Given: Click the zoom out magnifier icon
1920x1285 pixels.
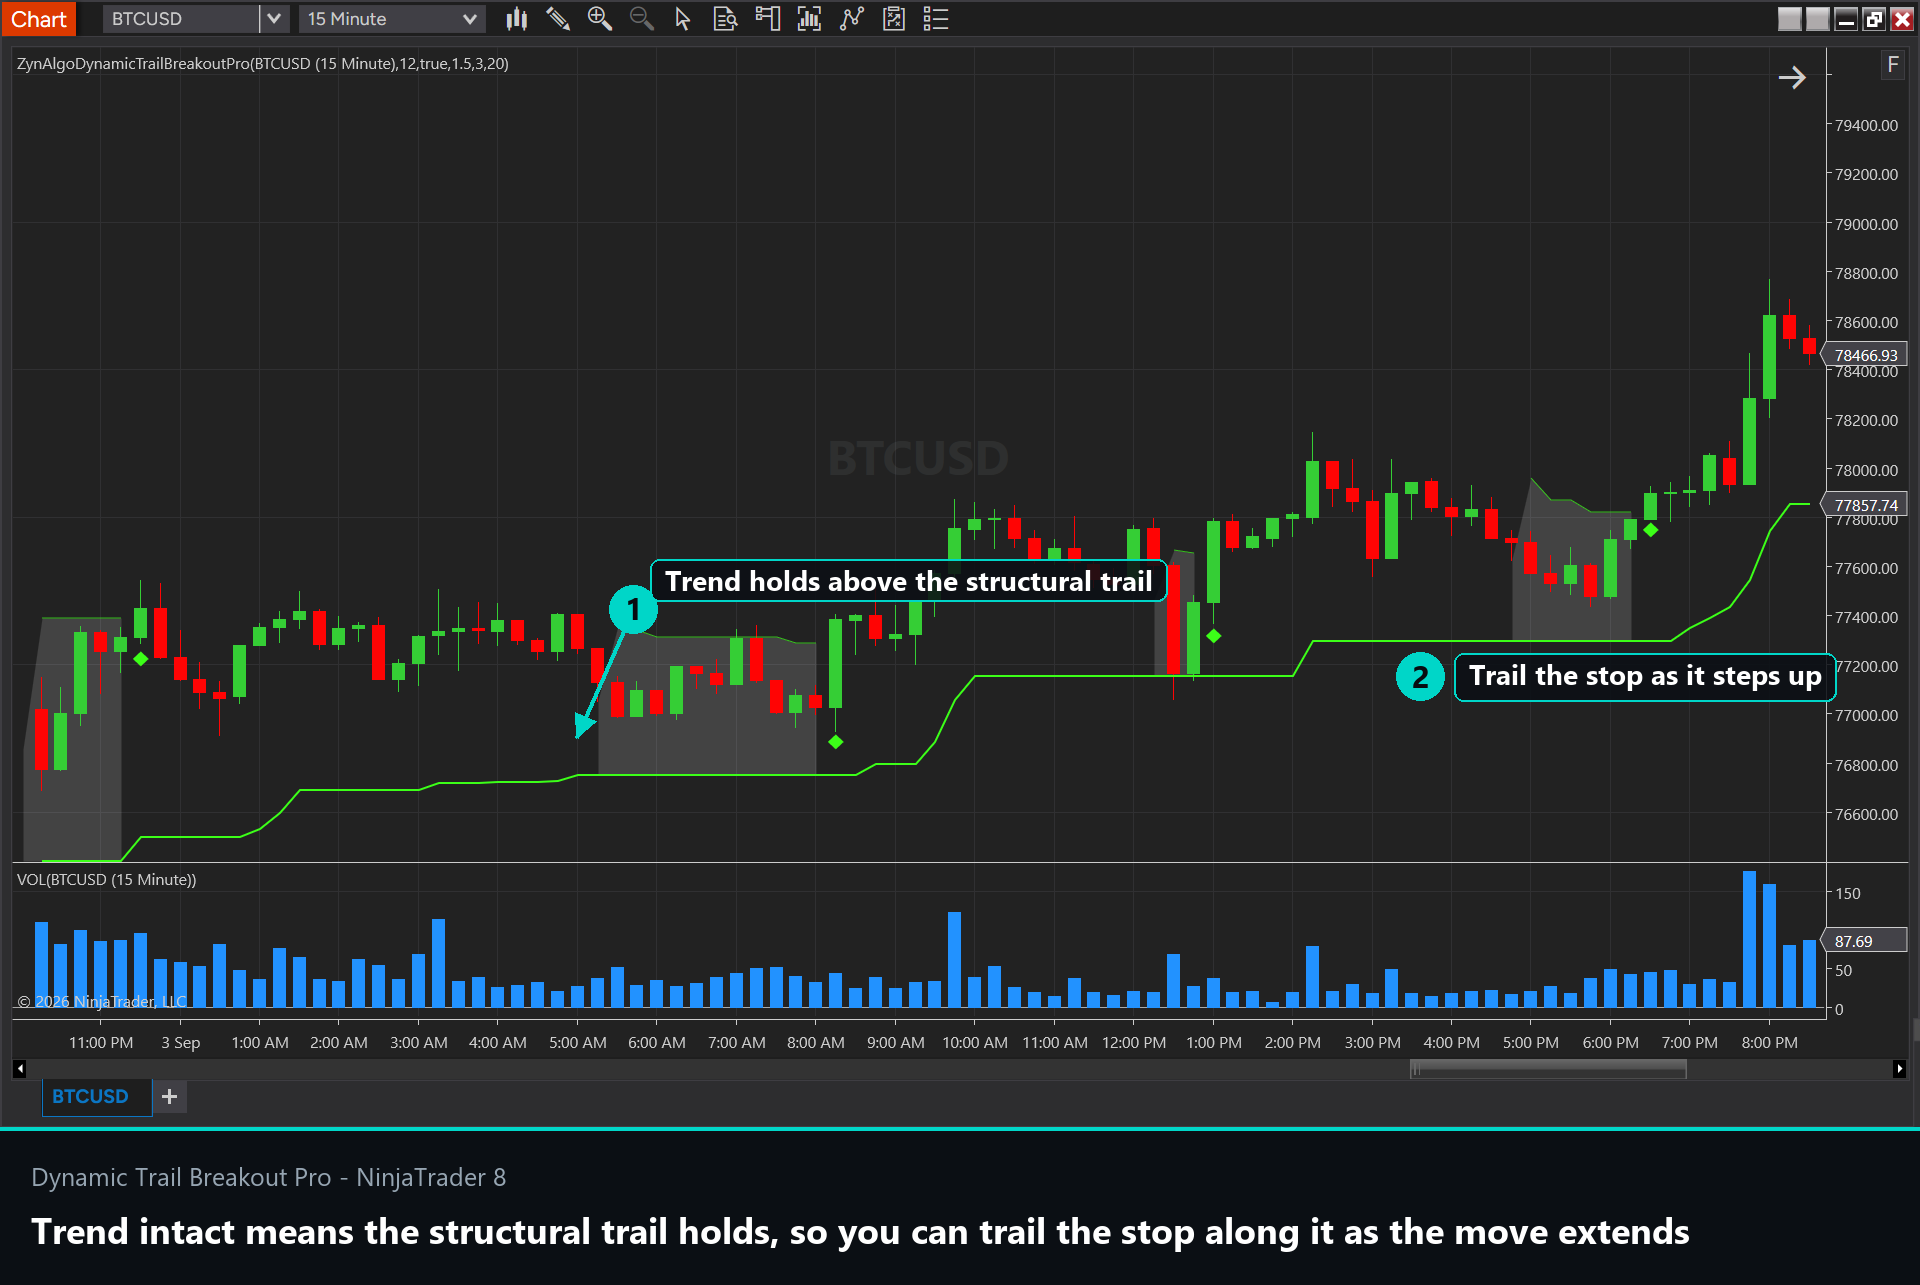Looking at the screenshot, I should (641, 19).
